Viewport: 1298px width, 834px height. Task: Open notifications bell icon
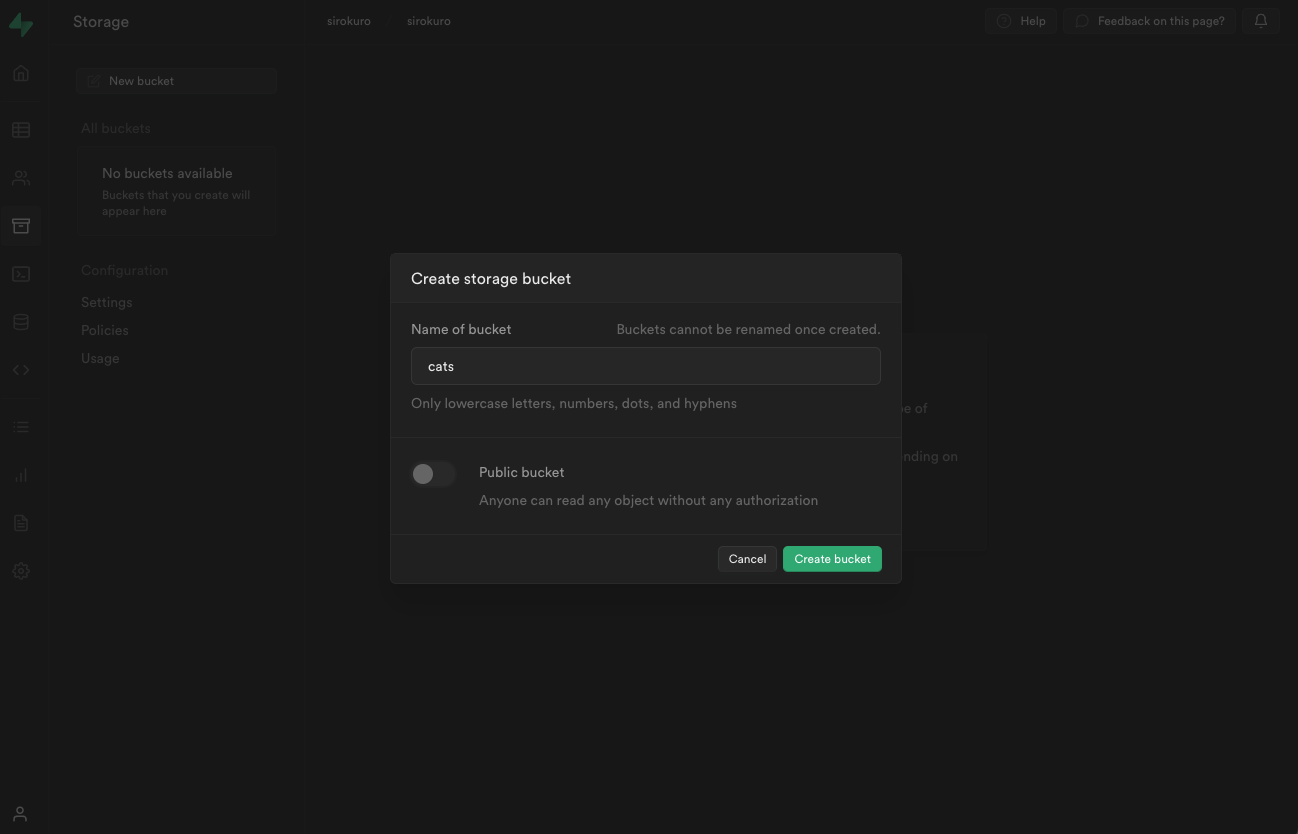coord(1261,21)
